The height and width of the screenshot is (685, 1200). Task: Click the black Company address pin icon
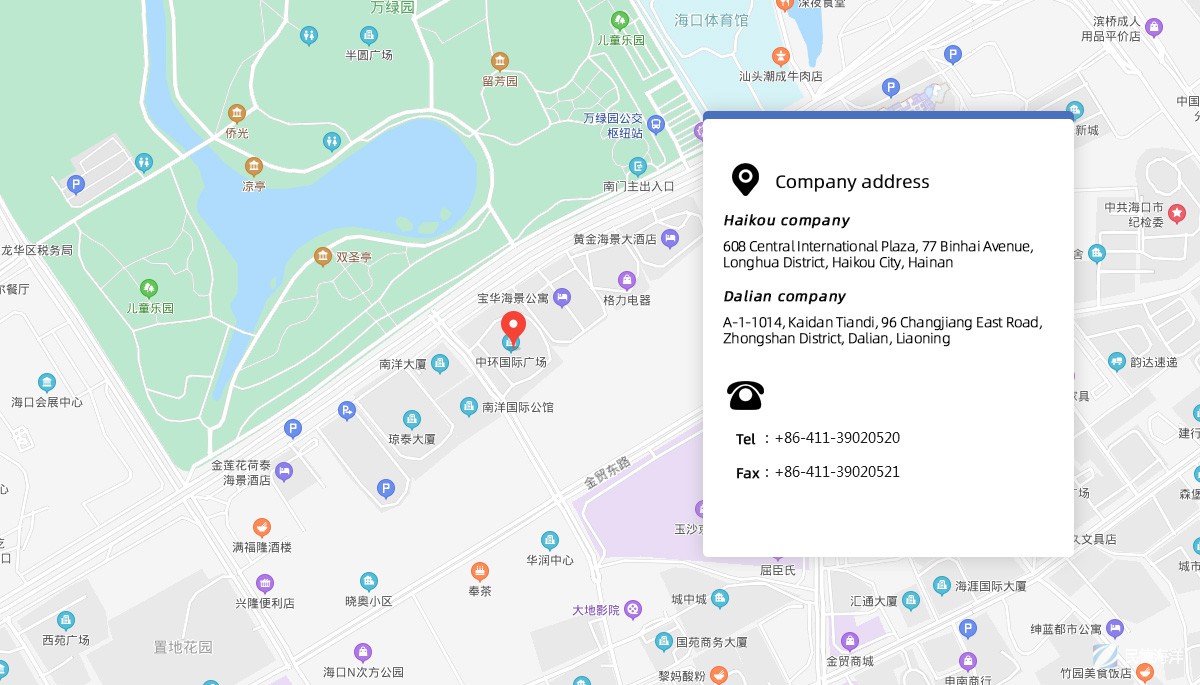click(745, 180)
